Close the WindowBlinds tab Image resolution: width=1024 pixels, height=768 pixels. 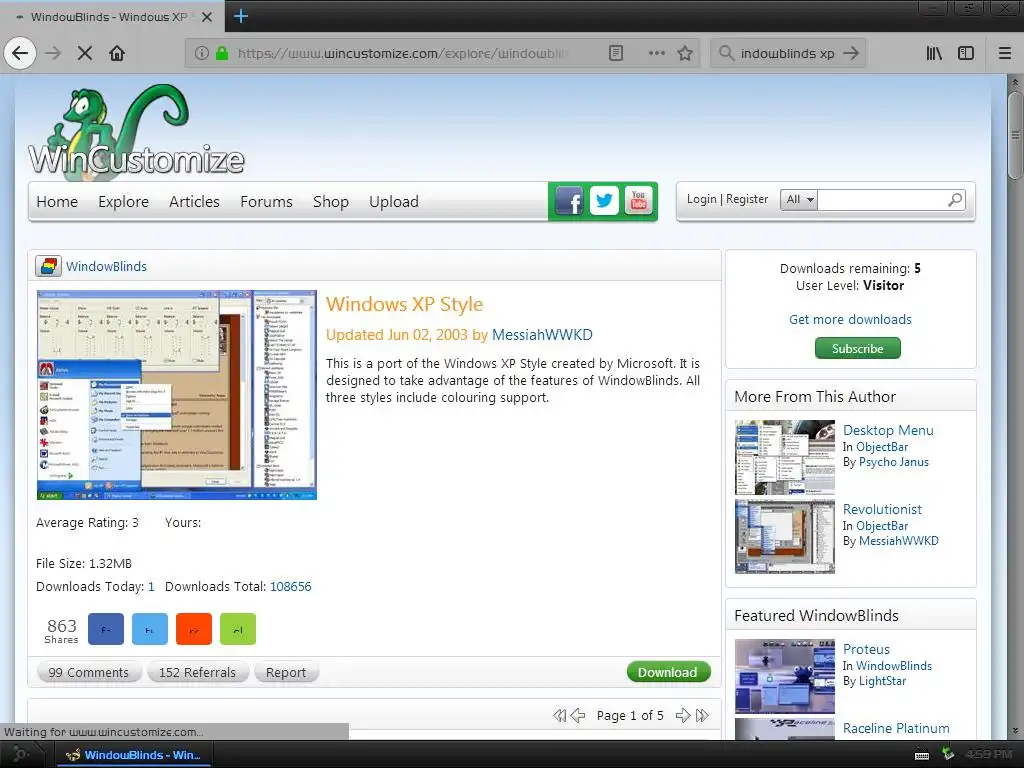(206, 17)
